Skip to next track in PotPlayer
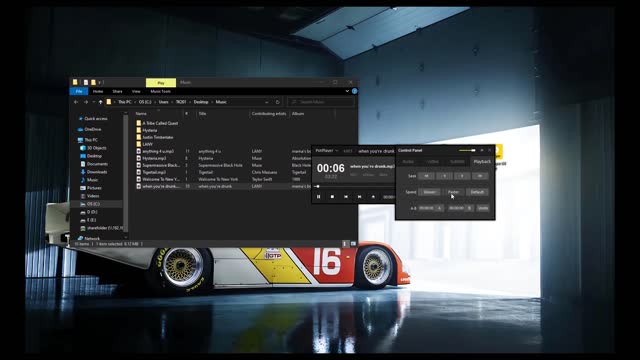The height and width of the screenshot is (360, 640). (x=359, y=197)
